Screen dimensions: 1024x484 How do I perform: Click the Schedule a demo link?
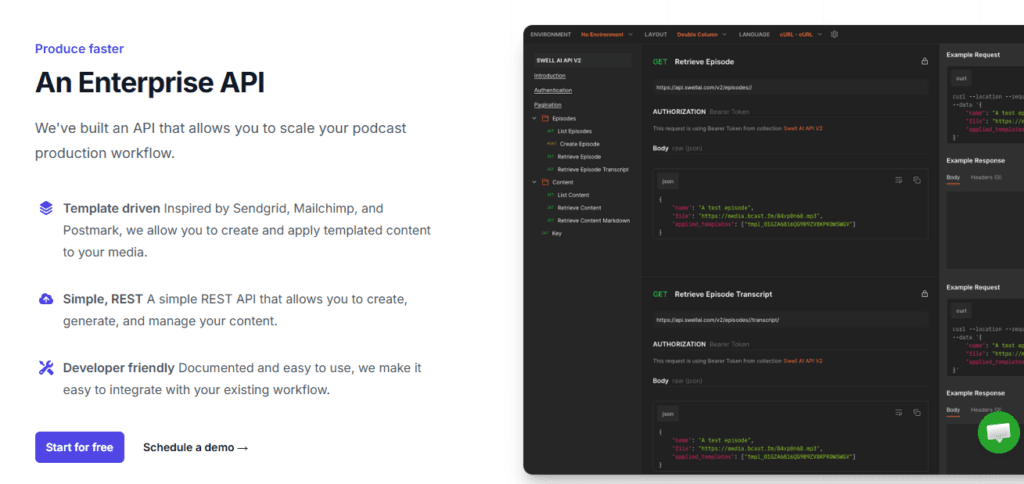[195, 447]
